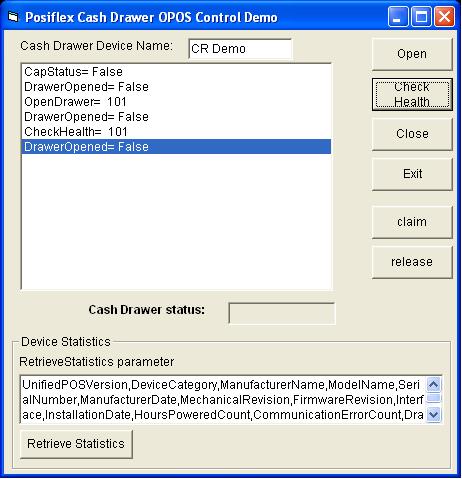Exit the demo with Exit button
The width and height of the screenshot is (462, 479).
(x=412, y=174)
